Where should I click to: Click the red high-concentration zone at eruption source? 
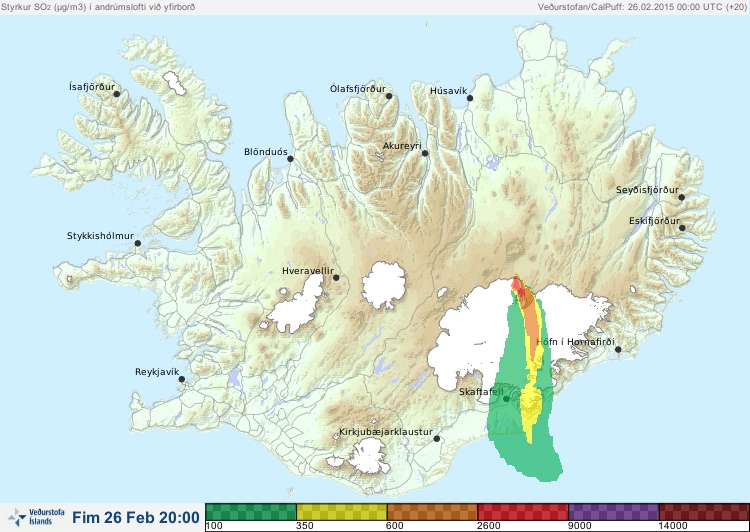click(x=517, y=285)
